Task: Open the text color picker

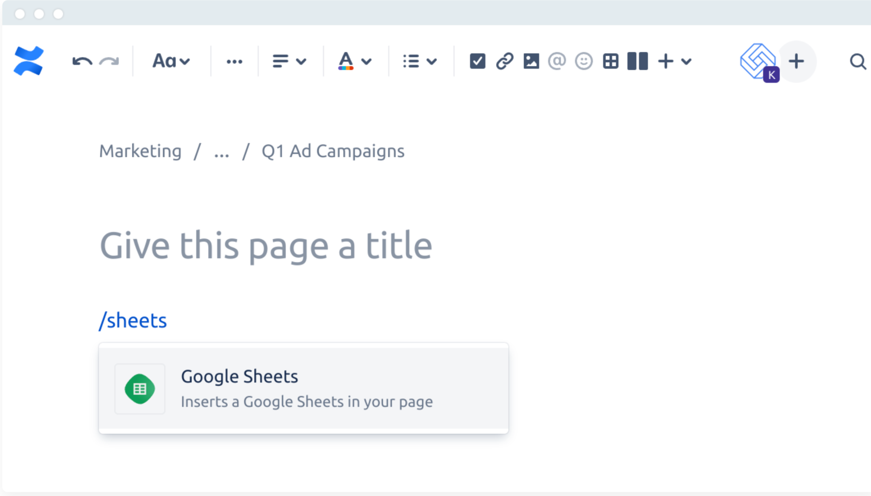Action: tap(354, 62)
